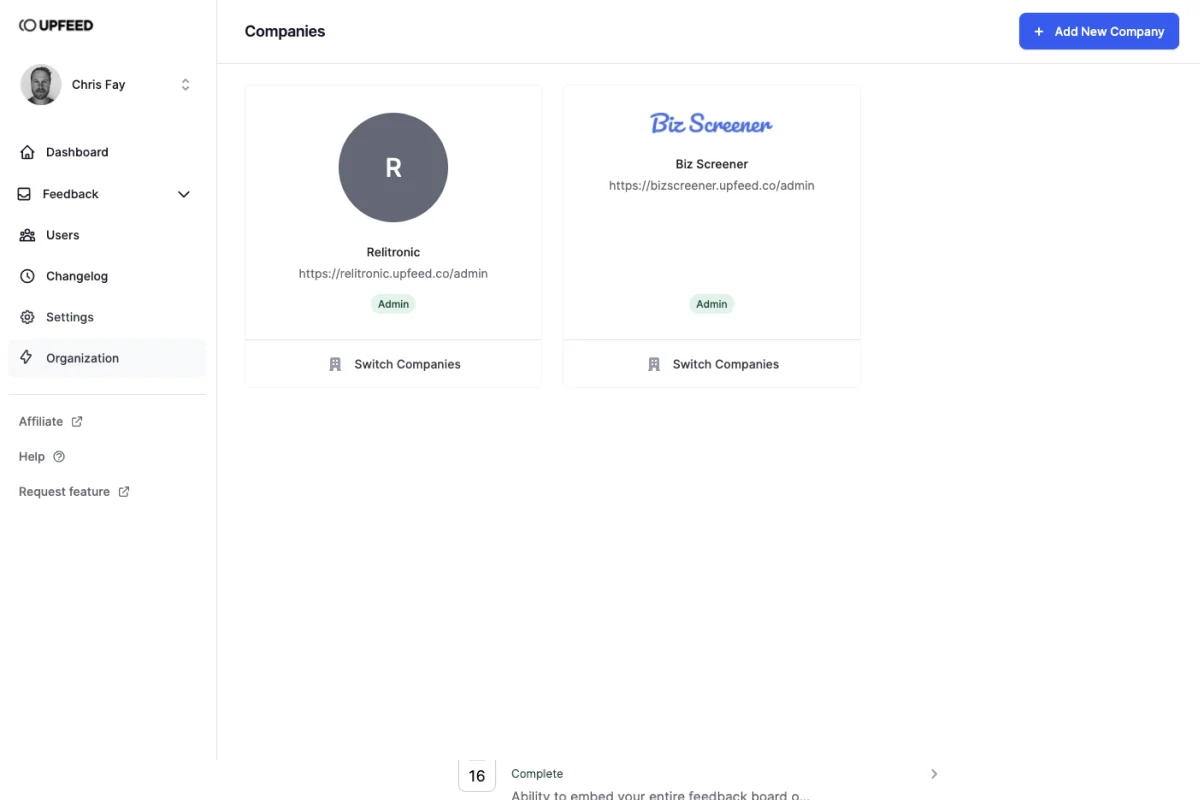Click the Biz Screener logo image

(x=711, y=123)
